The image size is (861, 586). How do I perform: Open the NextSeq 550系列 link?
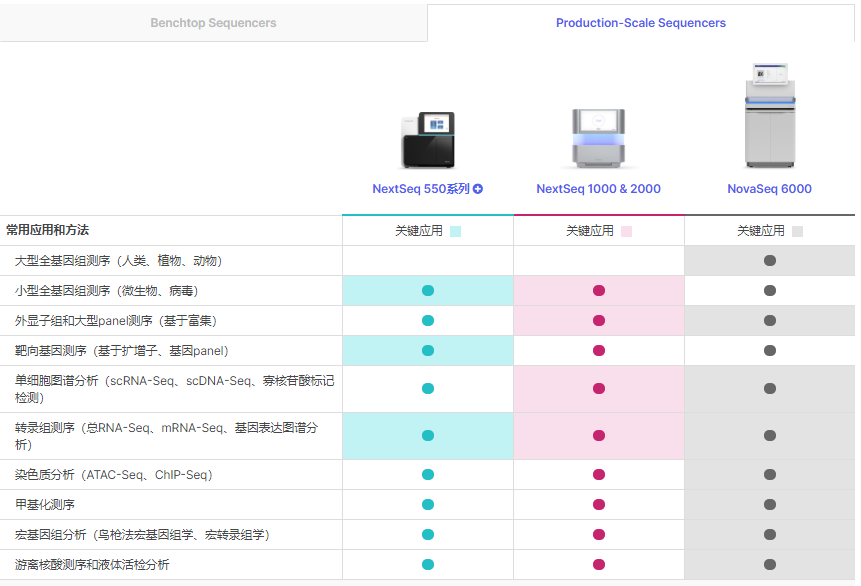[x=421, y=189]
